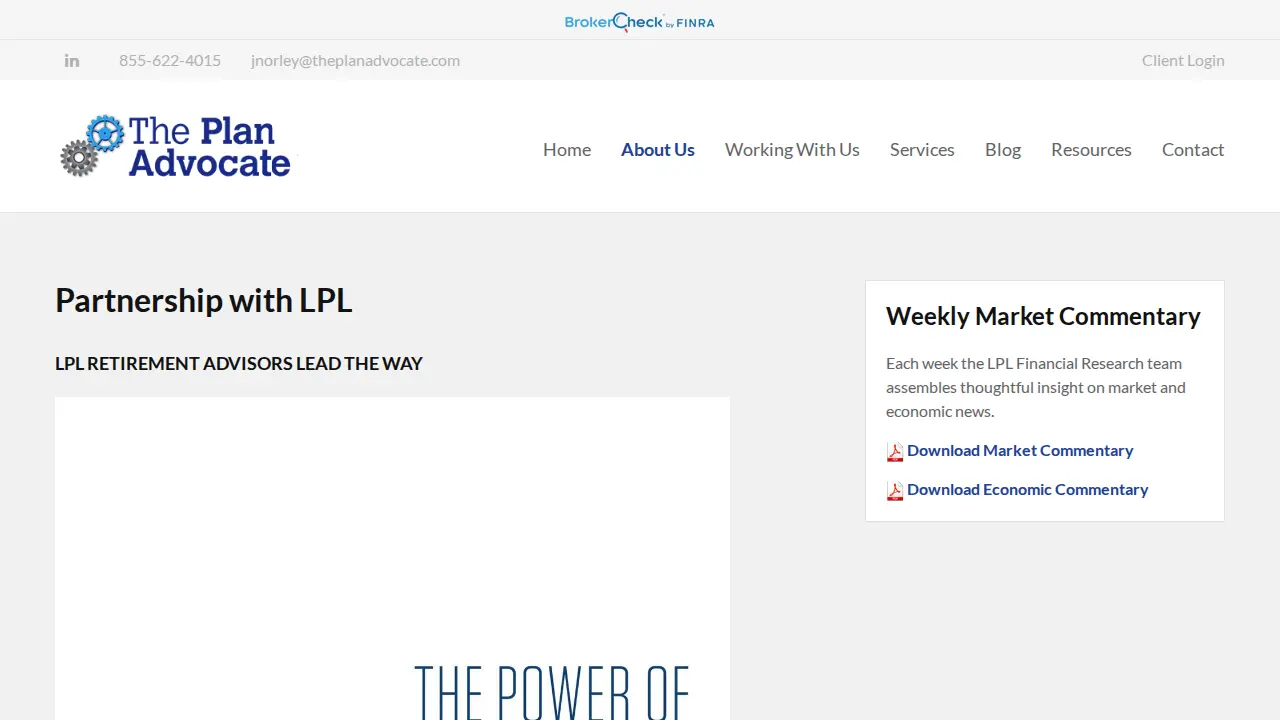This screenshot has height=720, width=1280.
Task: Click the Partnership with LPL heading
Action: pyautogui.click(x=204, y=300)
